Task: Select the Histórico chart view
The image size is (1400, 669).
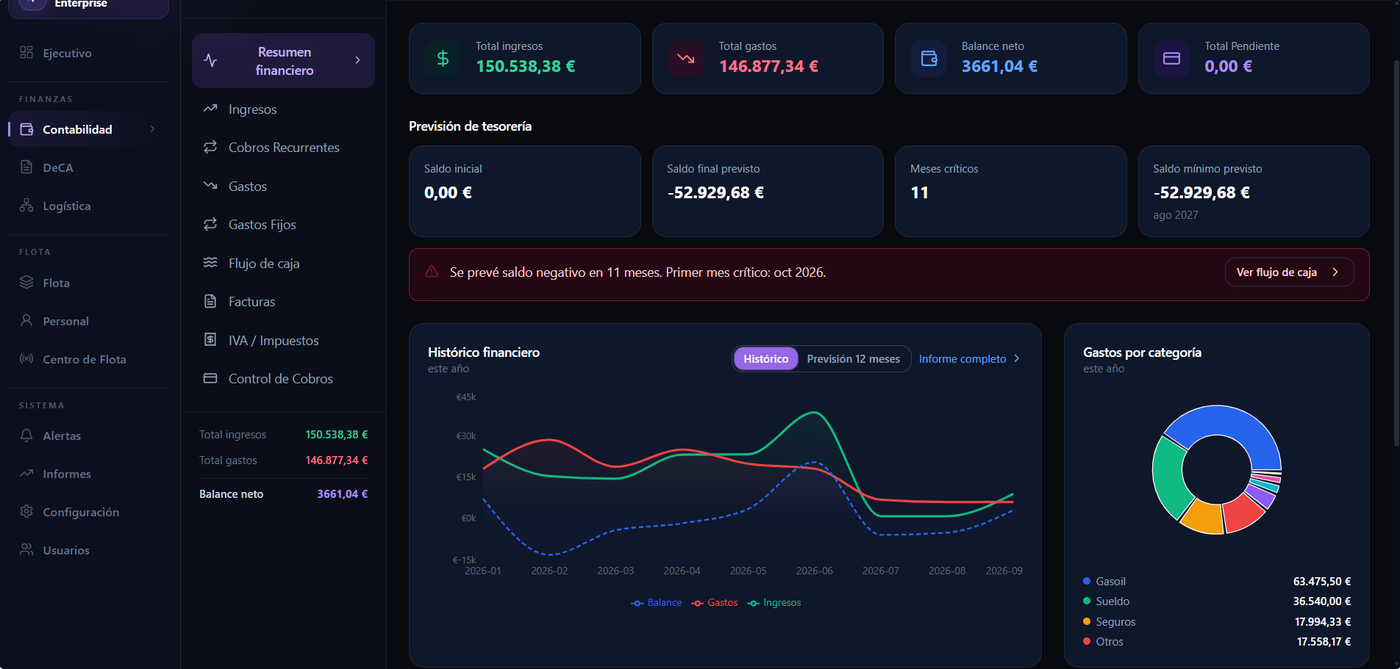Action: coord(766,359)
